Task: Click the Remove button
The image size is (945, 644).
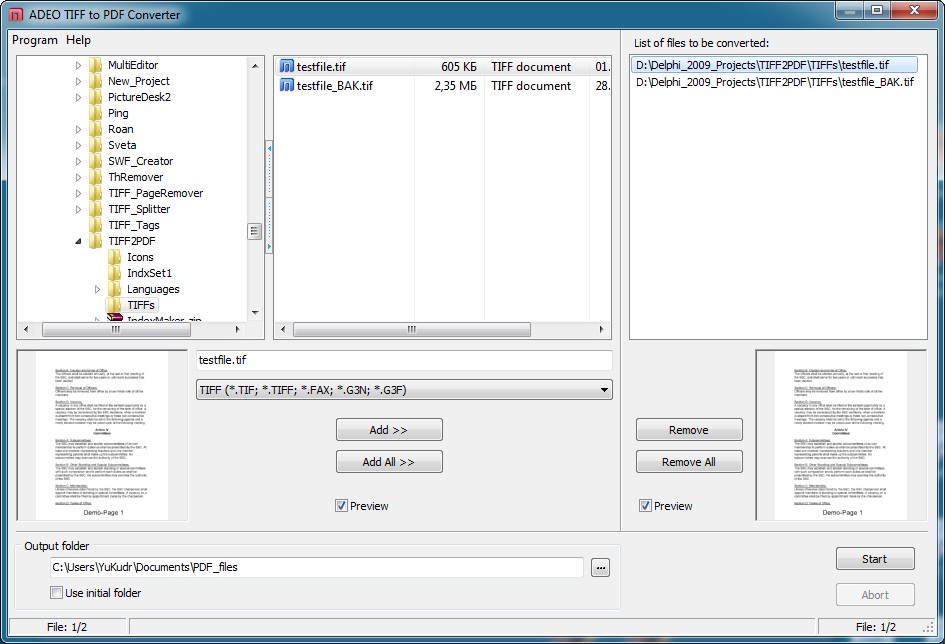Action: click(x=689, y=430)
